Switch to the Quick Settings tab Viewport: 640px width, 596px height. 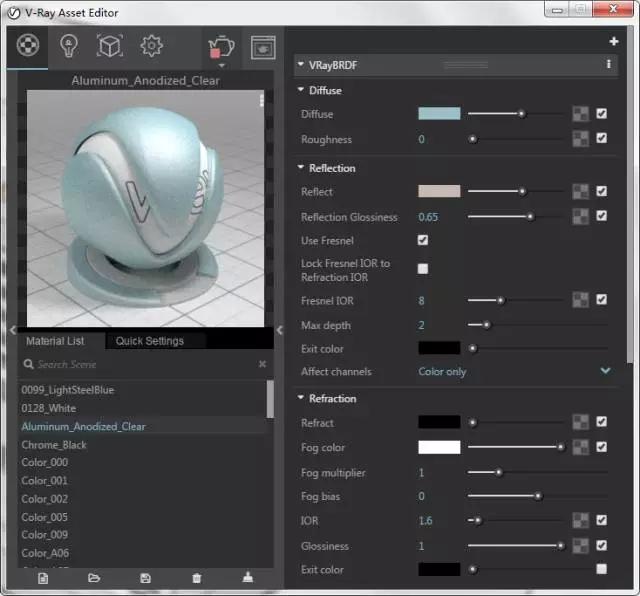click(150, 341)
